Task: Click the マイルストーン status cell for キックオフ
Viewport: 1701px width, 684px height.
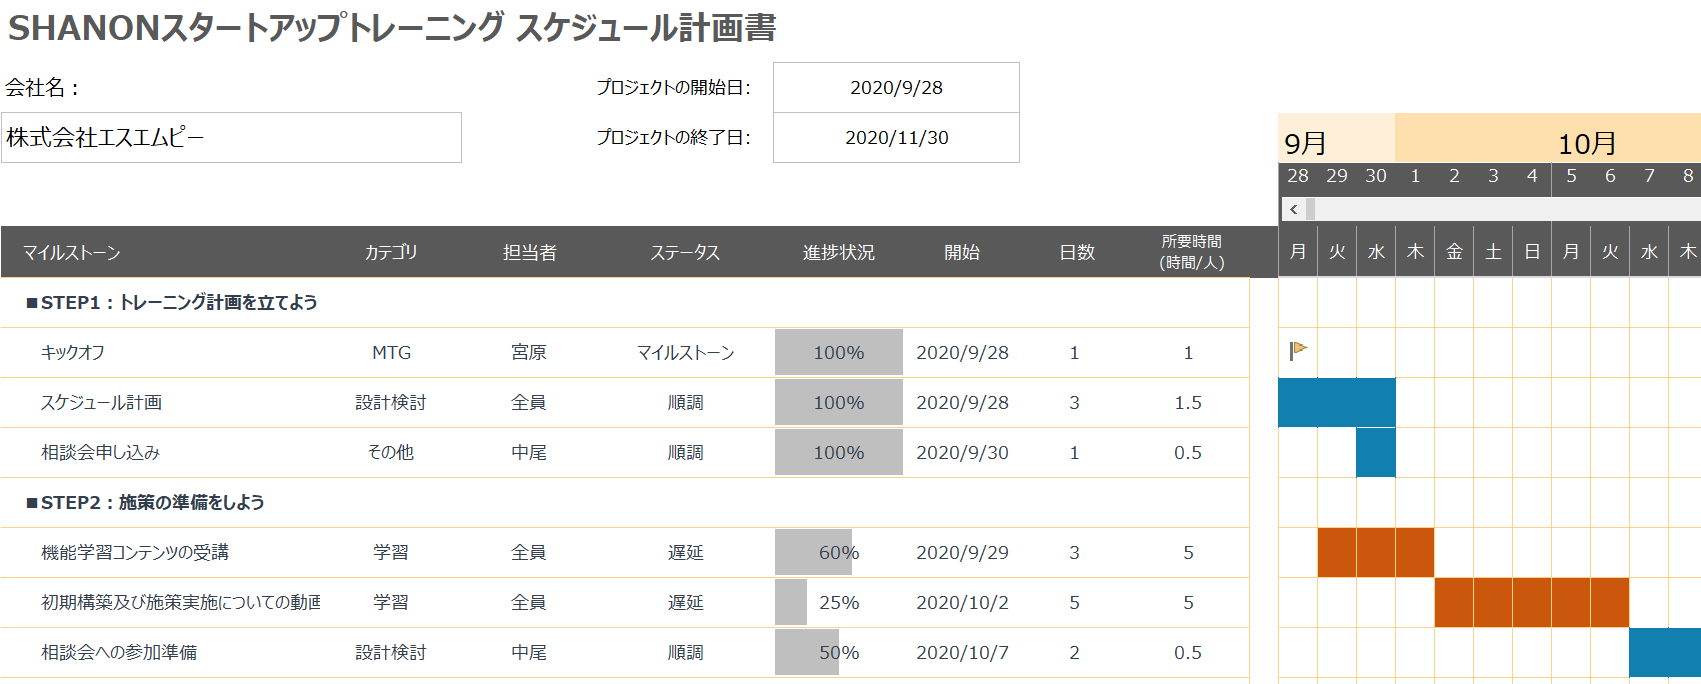Action: pos(685,352)
